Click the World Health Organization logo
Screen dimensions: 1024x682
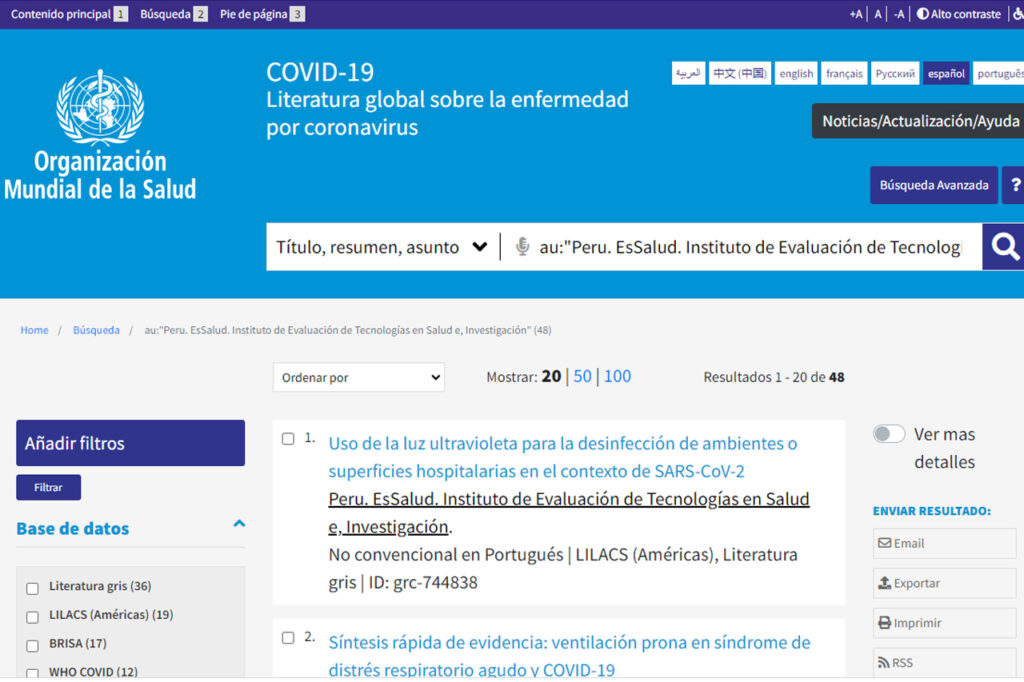pos(100,135)
